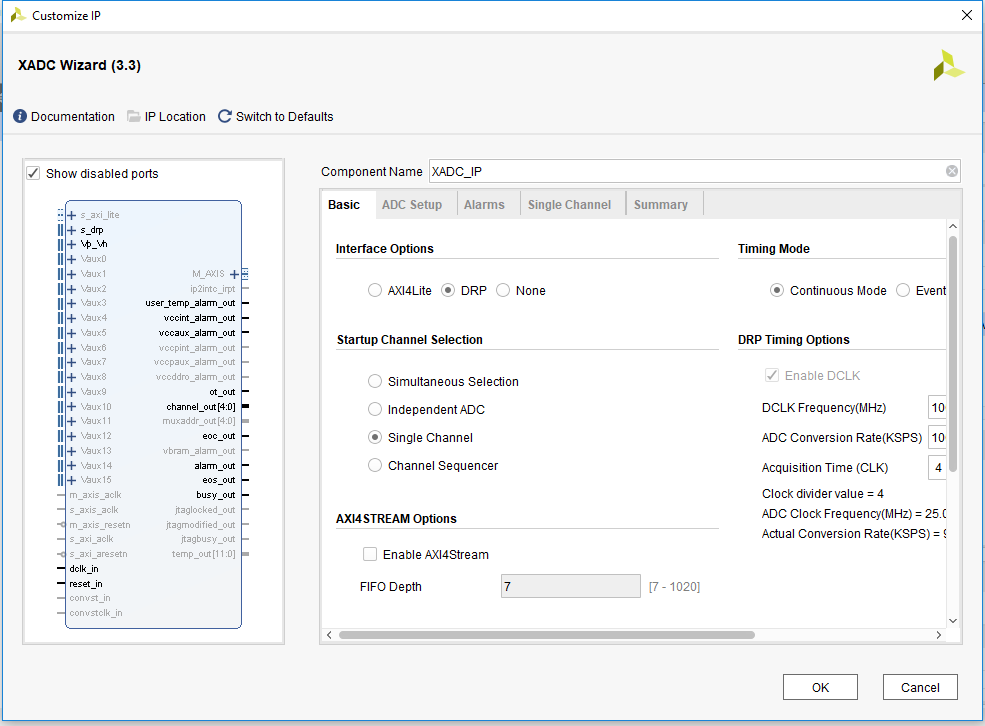
Task: Select Channel Sequencer option
Action: pyautogui.click(x=374, y=465)
